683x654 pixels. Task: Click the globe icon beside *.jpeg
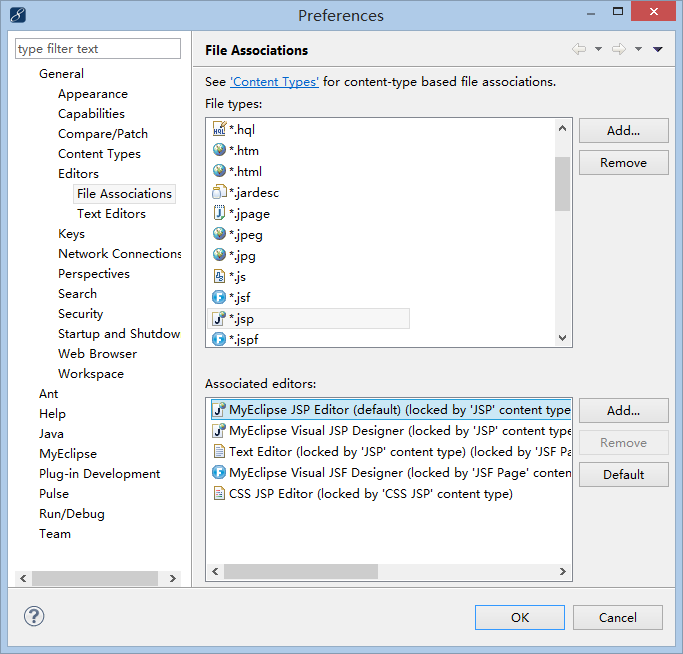coord(219,234)
